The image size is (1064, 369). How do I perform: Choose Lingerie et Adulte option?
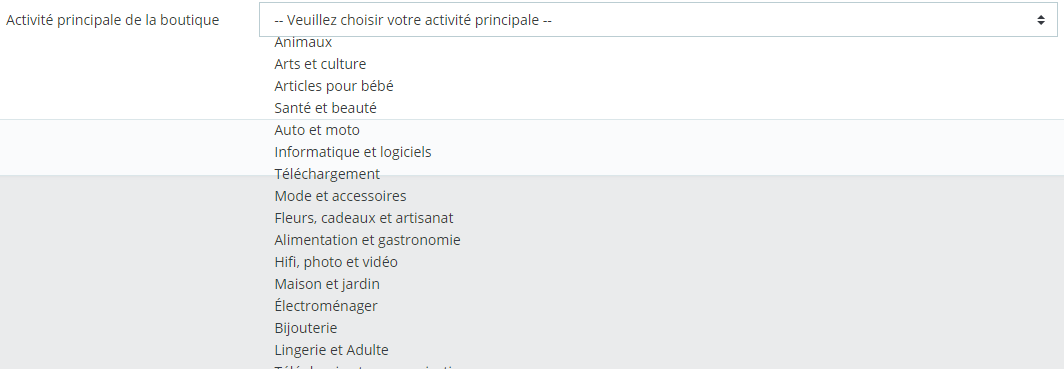click(x=331, y=350)
